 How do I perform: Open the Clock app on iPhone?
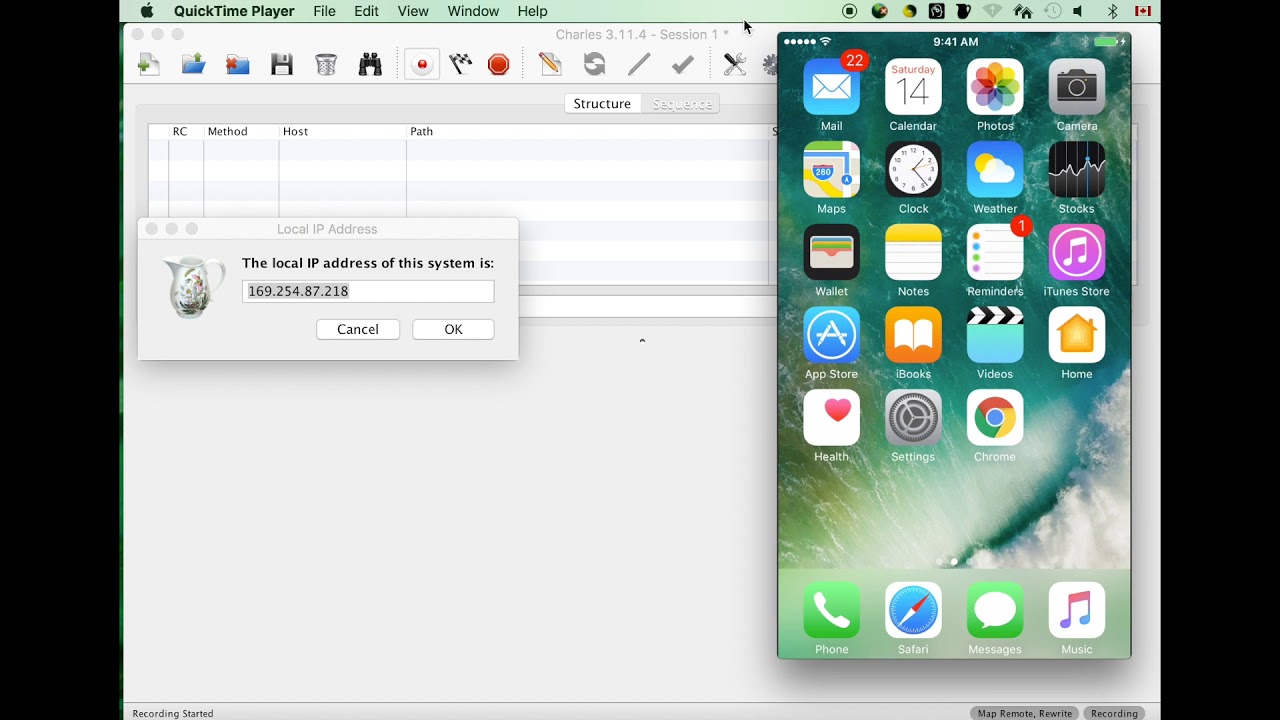point(913,169)
